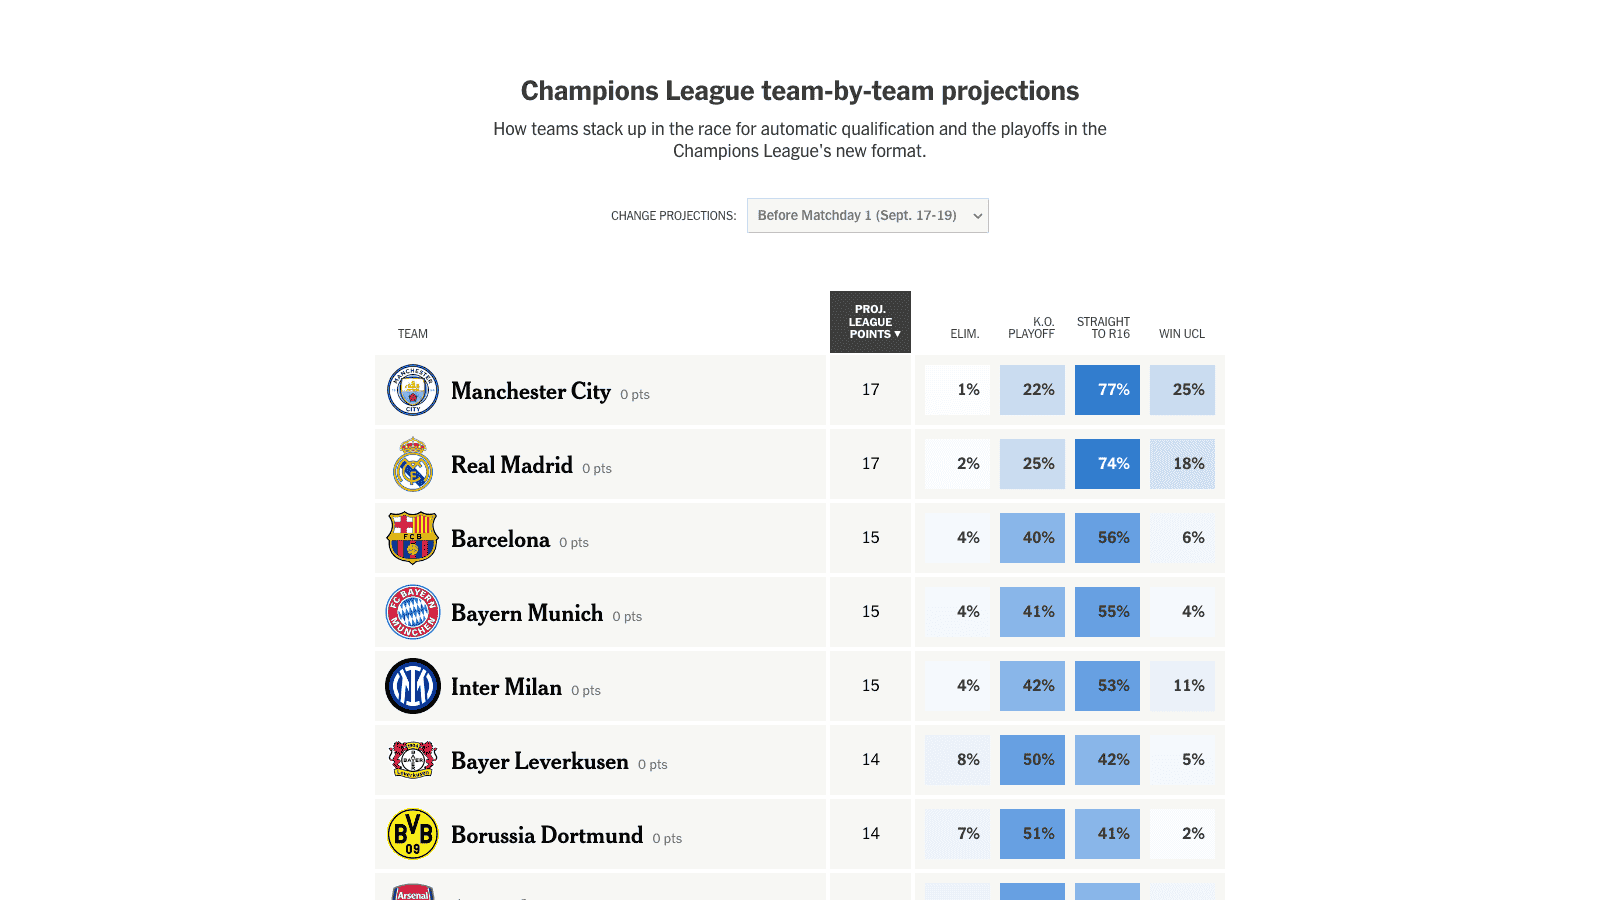
Task: Click the Borussia Dortmund club crest
Action: 413,834
